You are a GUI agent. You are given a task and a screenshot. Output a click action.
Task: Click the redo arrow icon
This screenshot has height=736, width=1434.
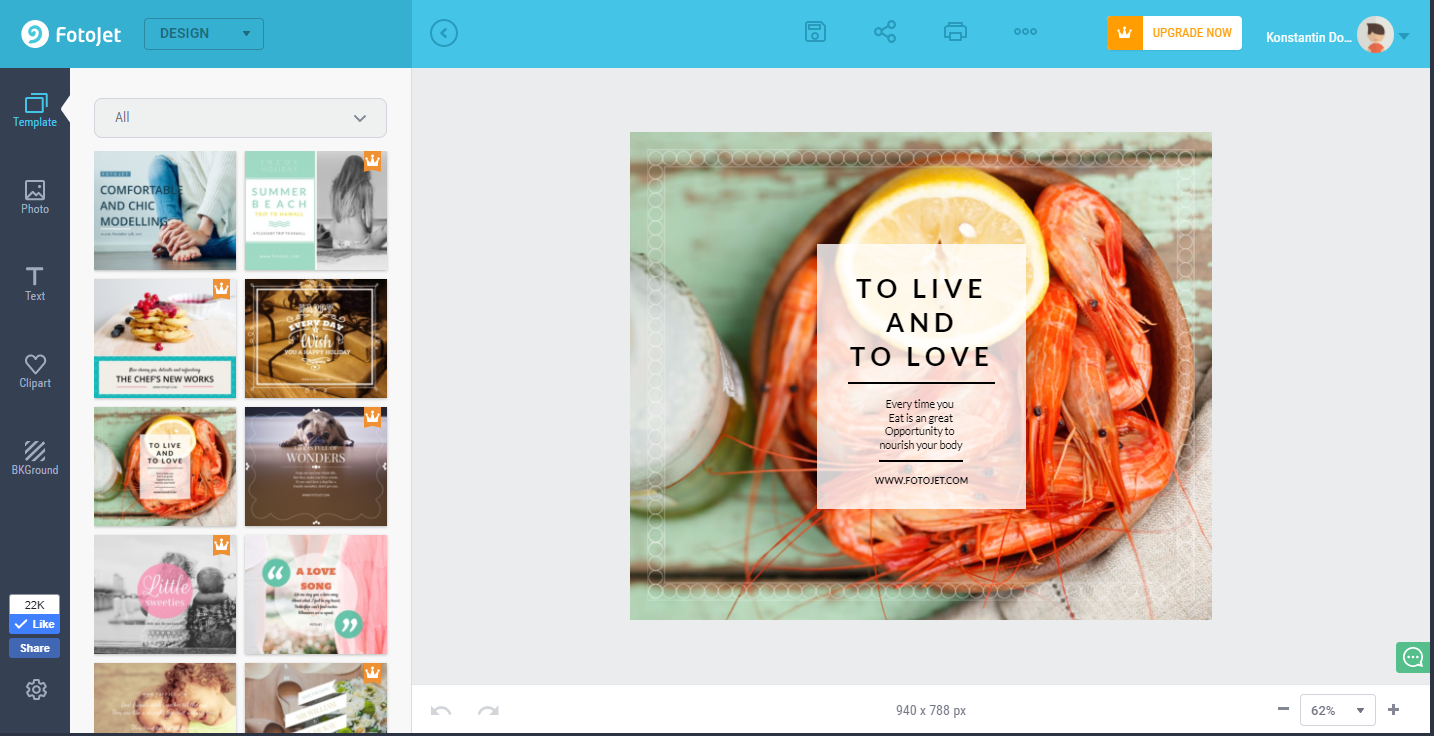click(488, 711)
